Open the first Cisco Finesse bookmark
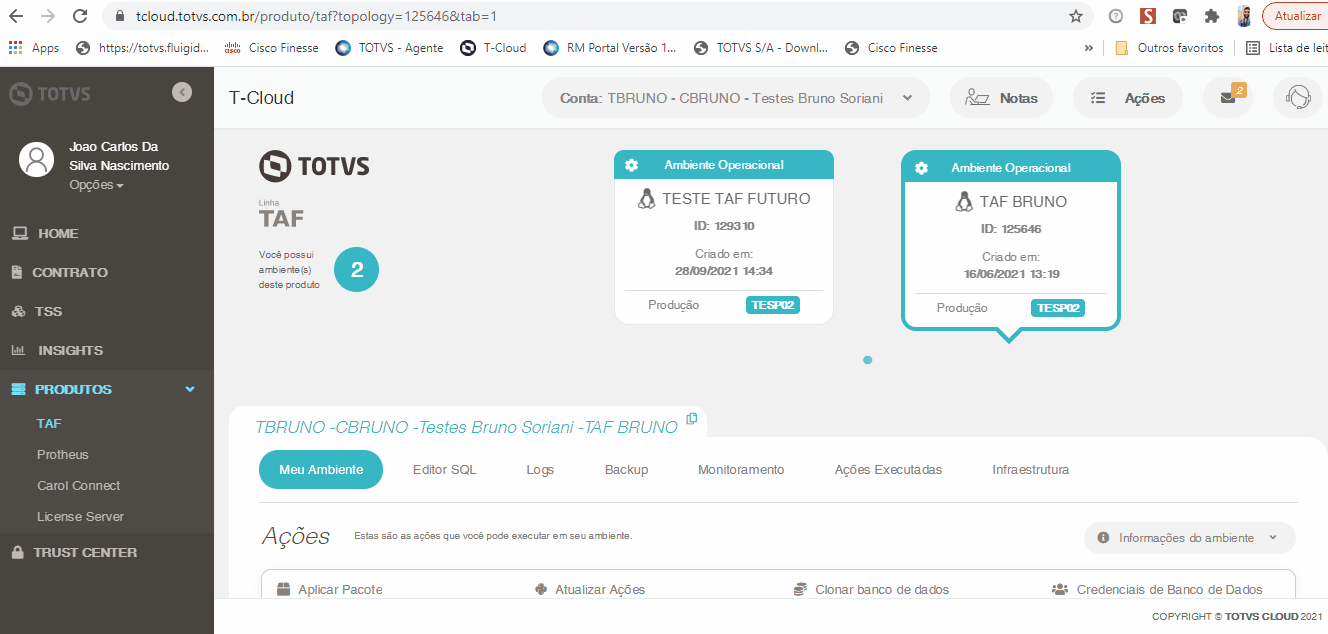1328x634 pixels. pos(272,47)
